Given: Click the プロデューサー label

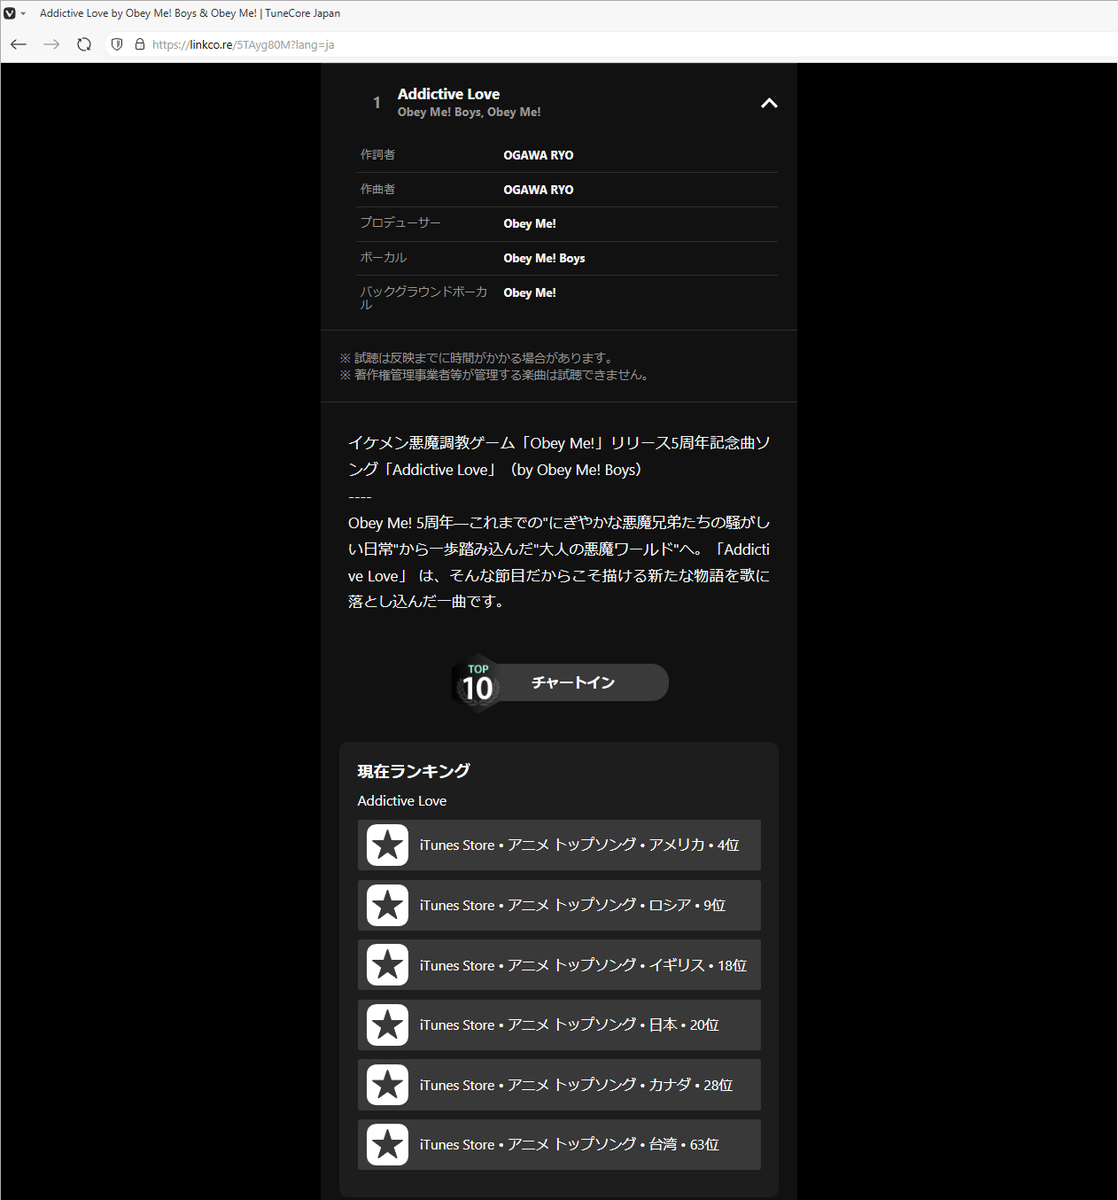Looking at the screenshot, I should [x=400, y=223].
